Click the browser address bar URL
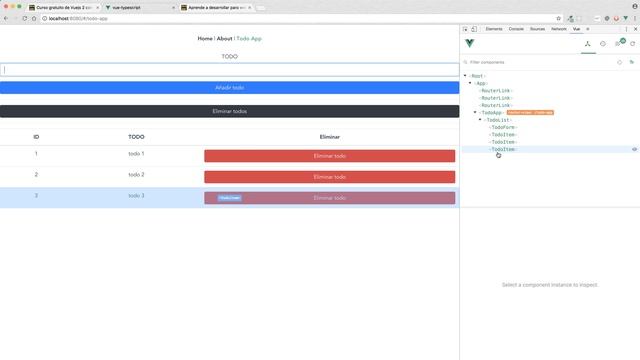The width and height of the screenshot is (640, 360). click(78, 18)
